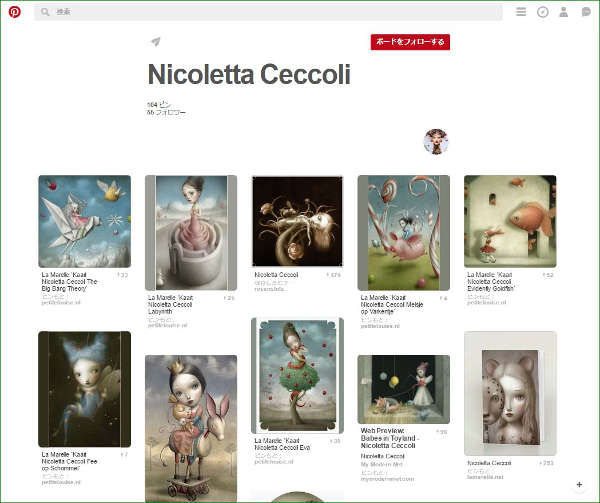This screenshot has width=600, height=503.
Task: Open the blue-haired fairy pin image
Action: point(85,389)
